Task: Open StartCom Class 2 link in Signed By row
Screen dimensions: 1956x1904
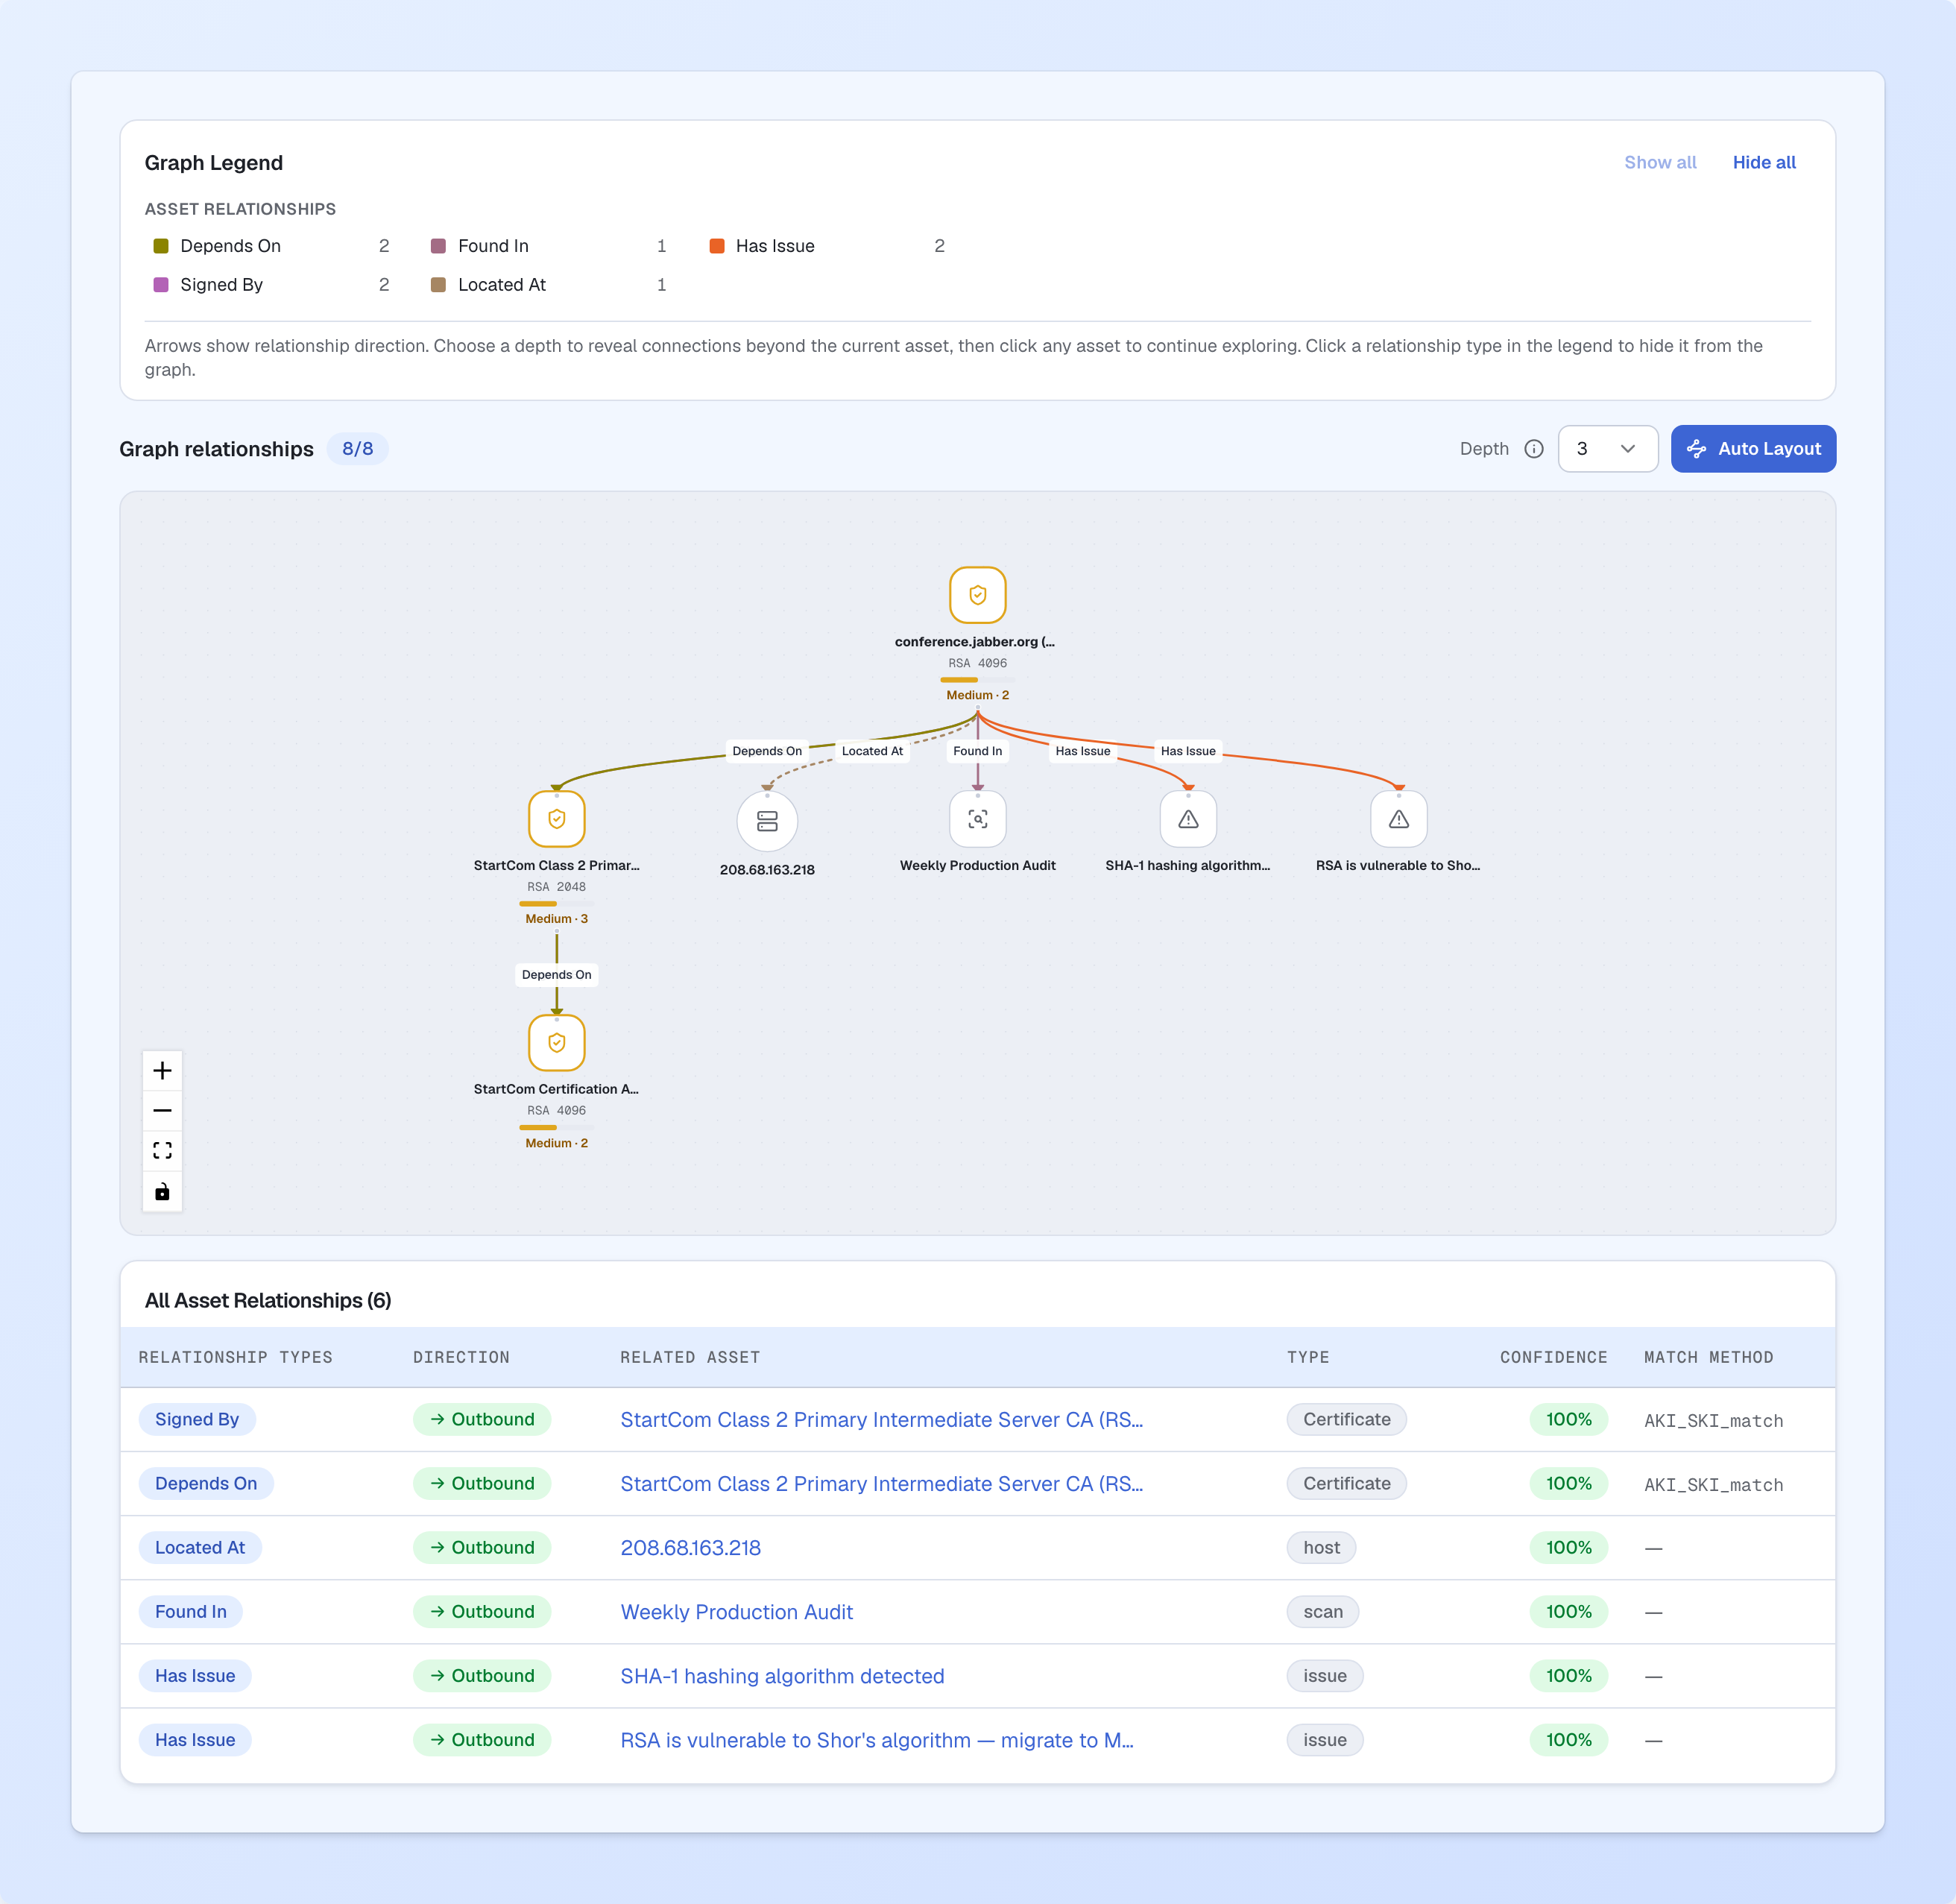Action: point(881,1420)
